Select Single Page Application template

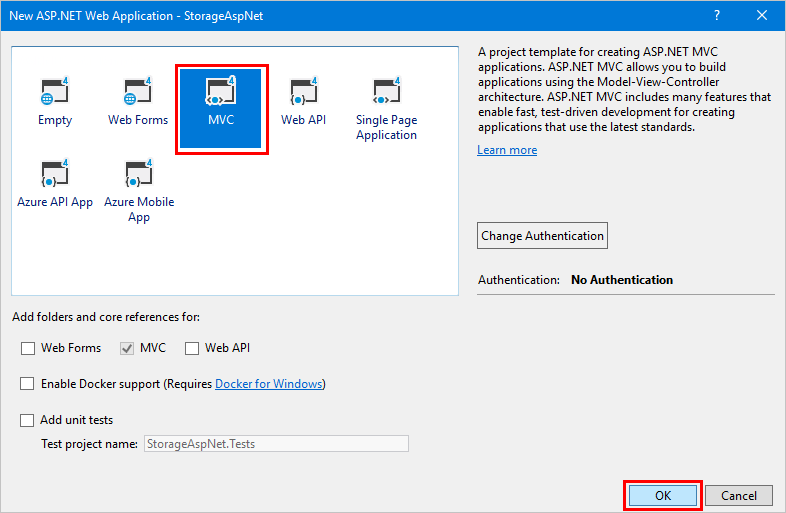pyautogui.click(x=386, y=109)
